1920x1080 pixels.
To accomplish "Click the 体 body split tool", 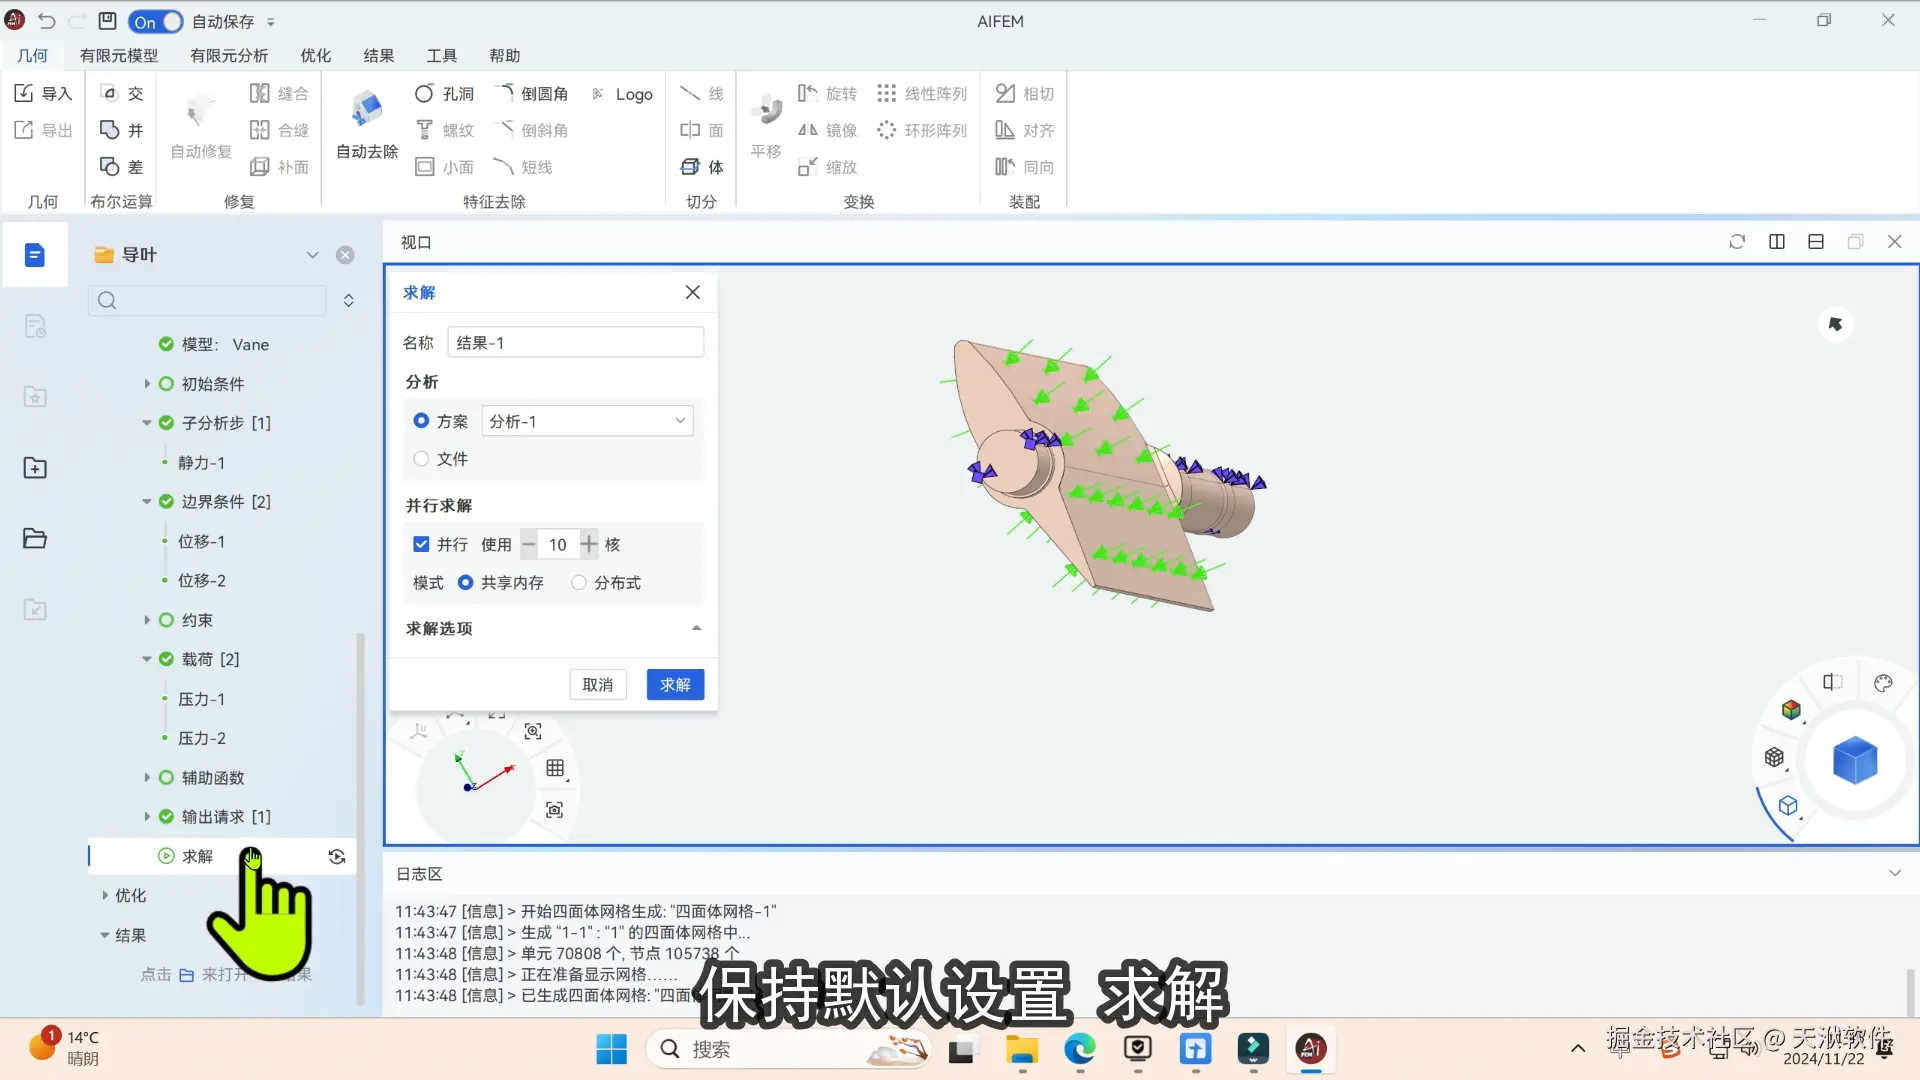I will click(702, 167).
